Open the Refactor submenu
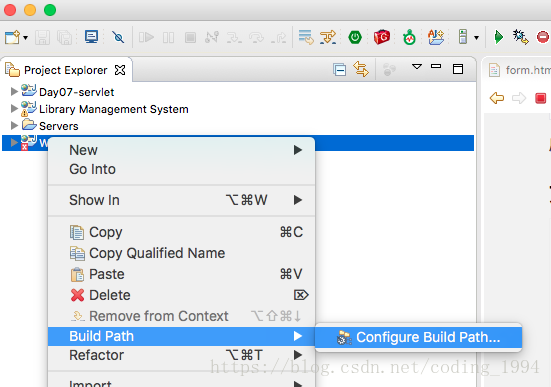Image resolution: width=551 pixels, height=387 pixels. click(x=181, y=355)
